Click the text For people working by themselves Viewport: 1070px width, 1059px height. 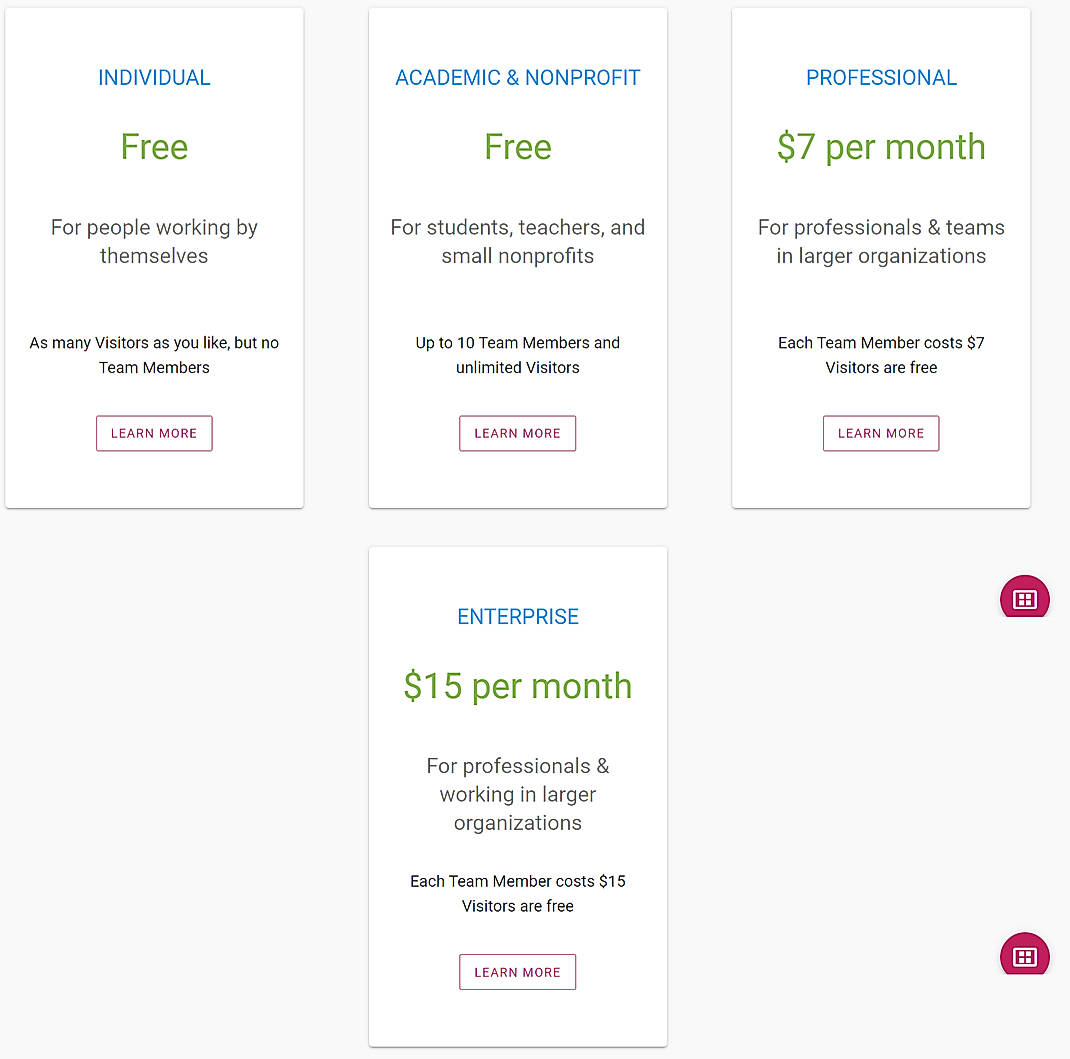coord(154,241)
